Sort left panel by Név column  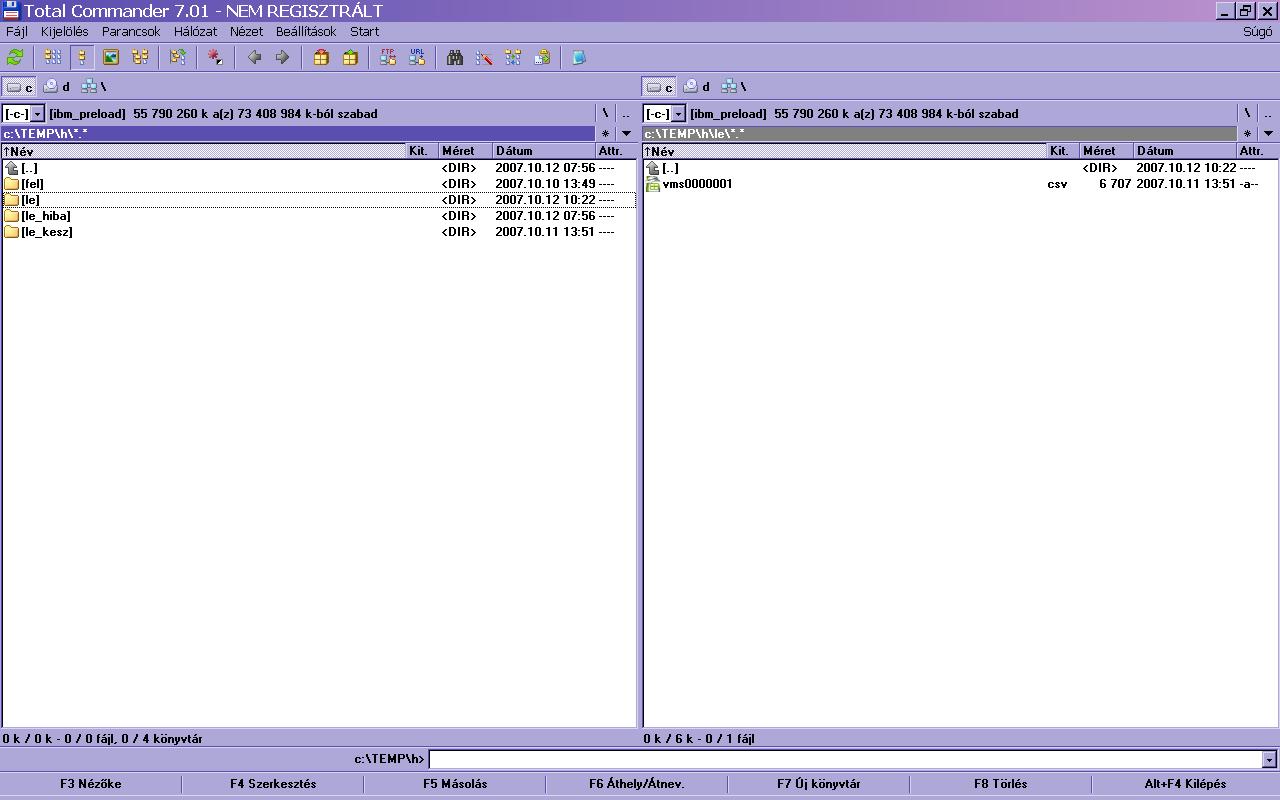click(204, 151)
